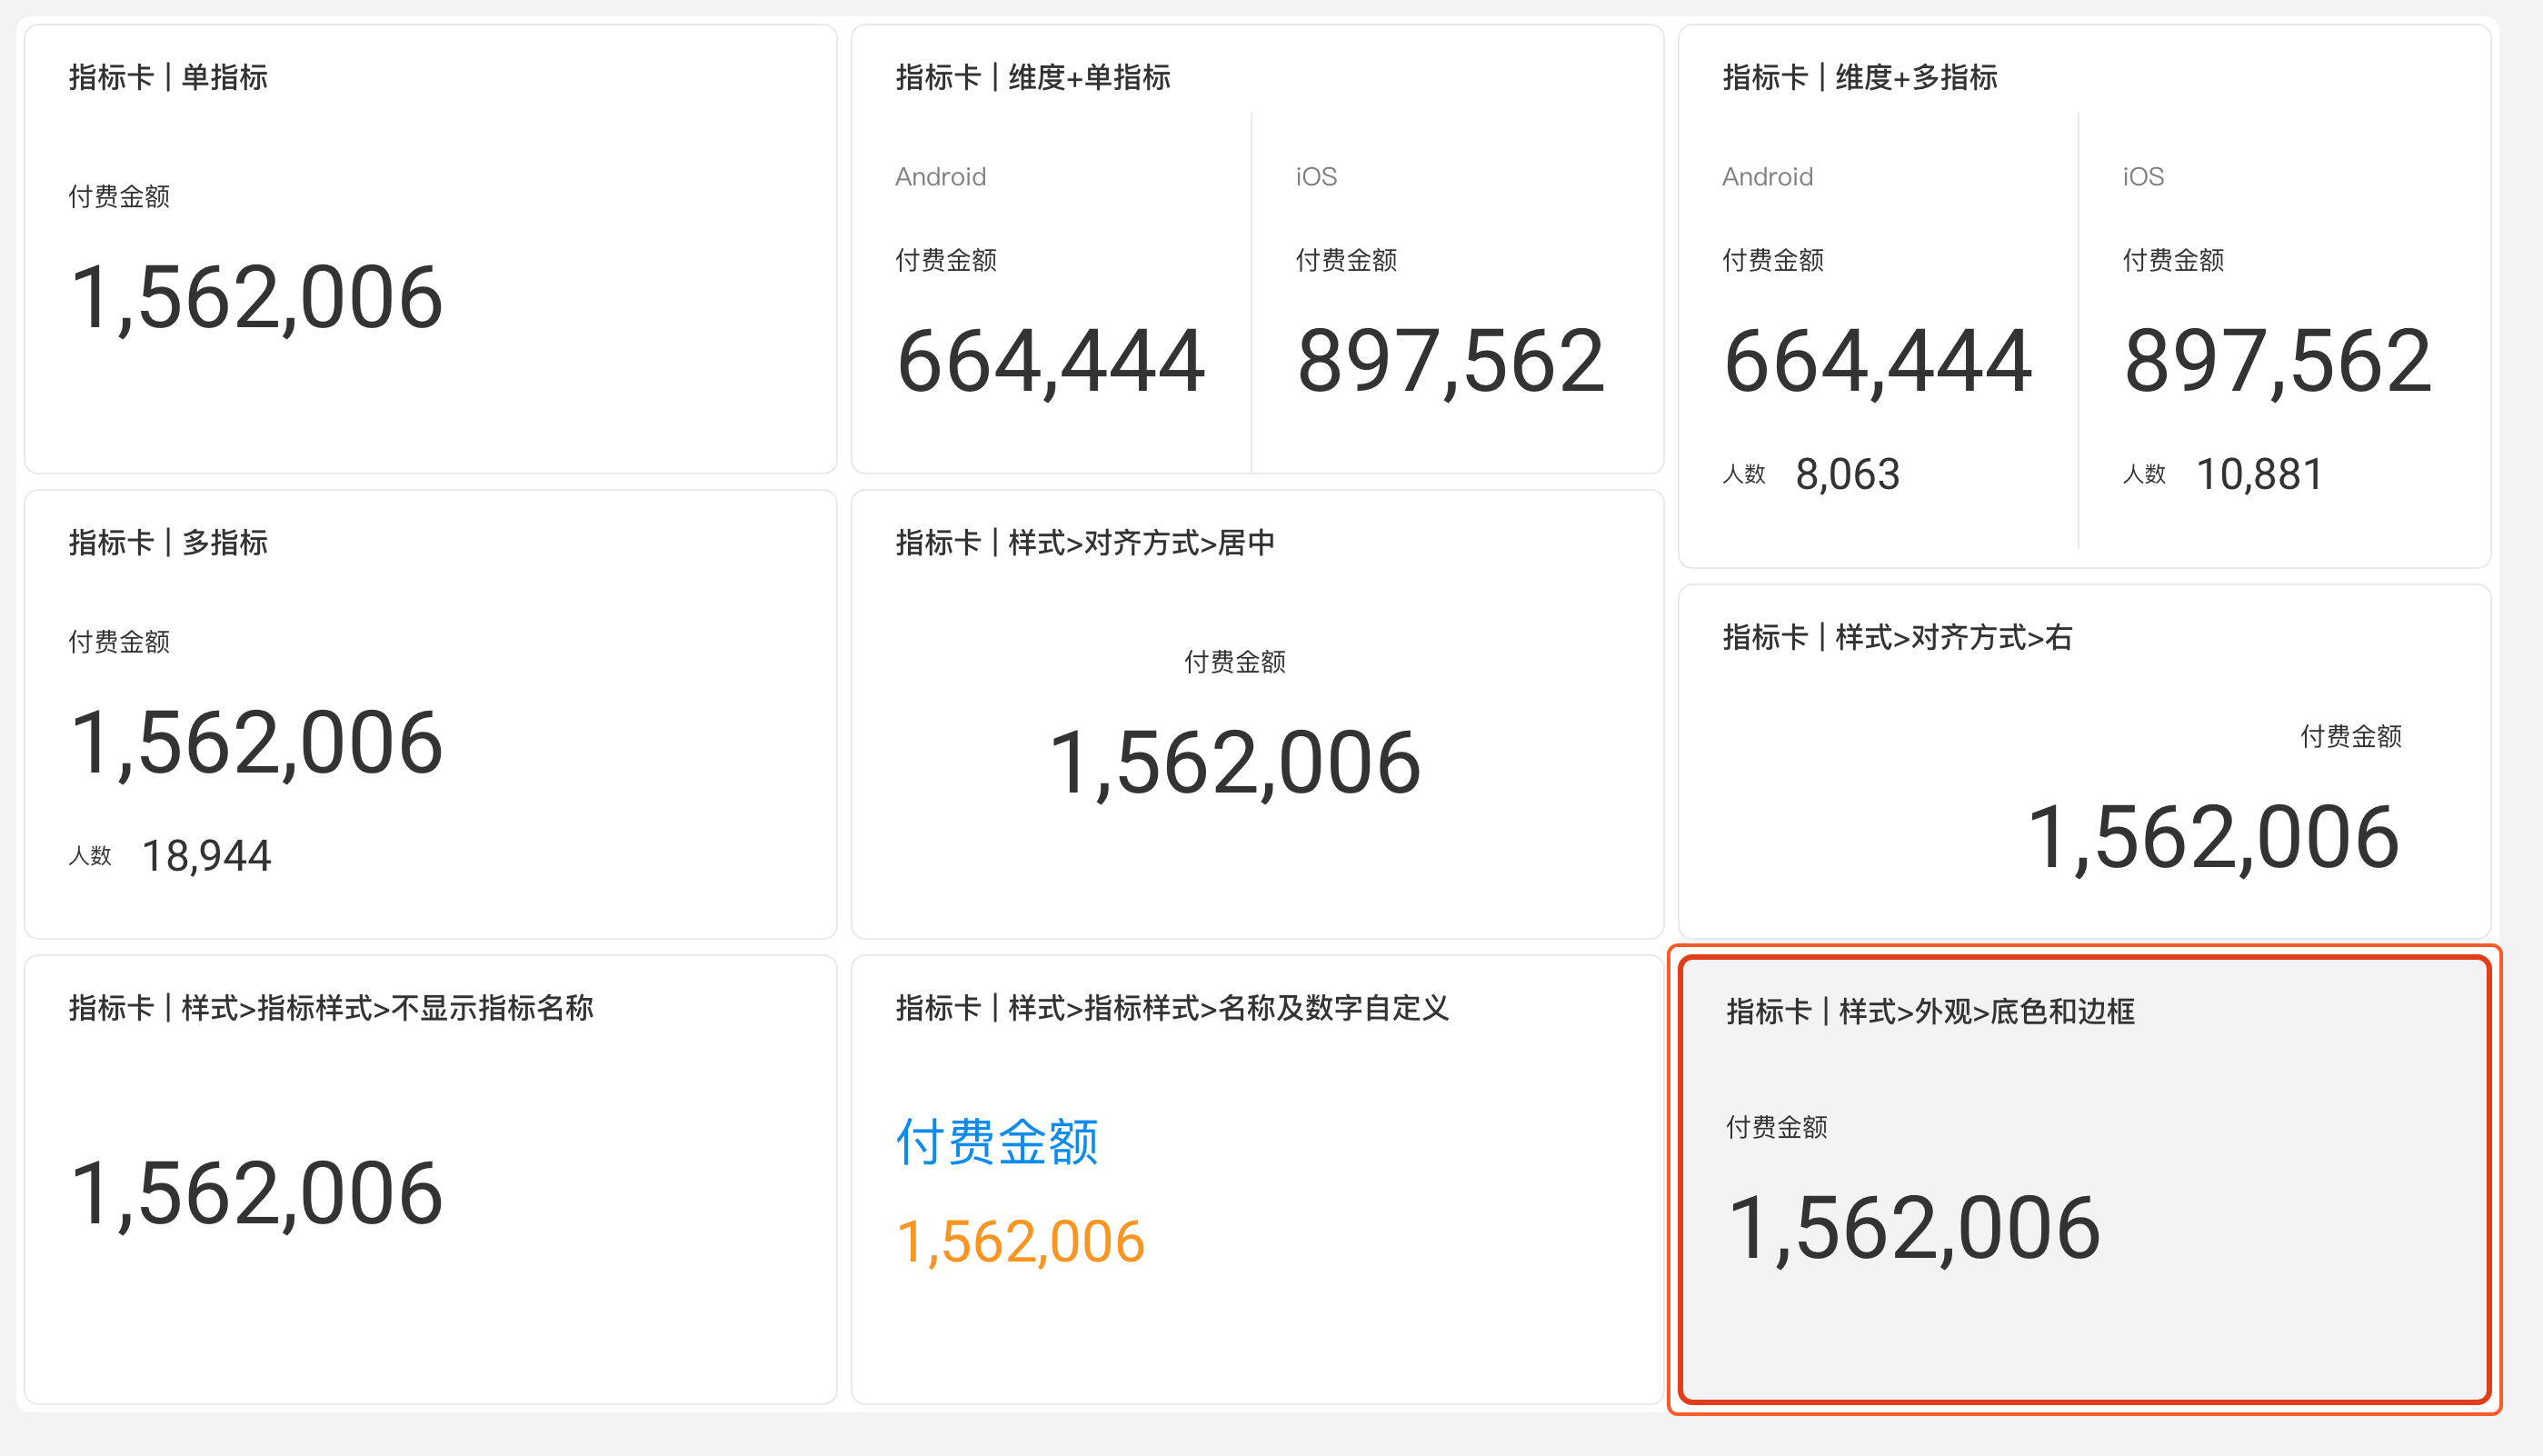2543x1456 pixels.
Task: Click card title '指标卡 | 样式>对齐方式>居中'
Action: pos(1085,542)
